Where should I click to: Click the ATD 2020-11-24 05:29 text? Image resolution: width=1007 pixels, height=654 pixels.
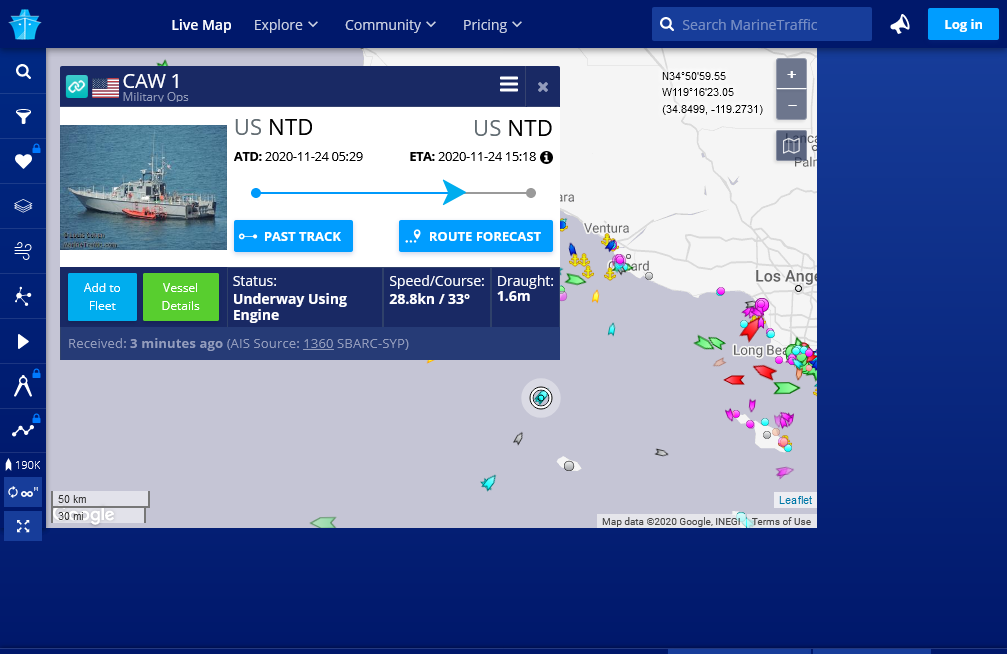pyautogui.click(x=299, y=157)
